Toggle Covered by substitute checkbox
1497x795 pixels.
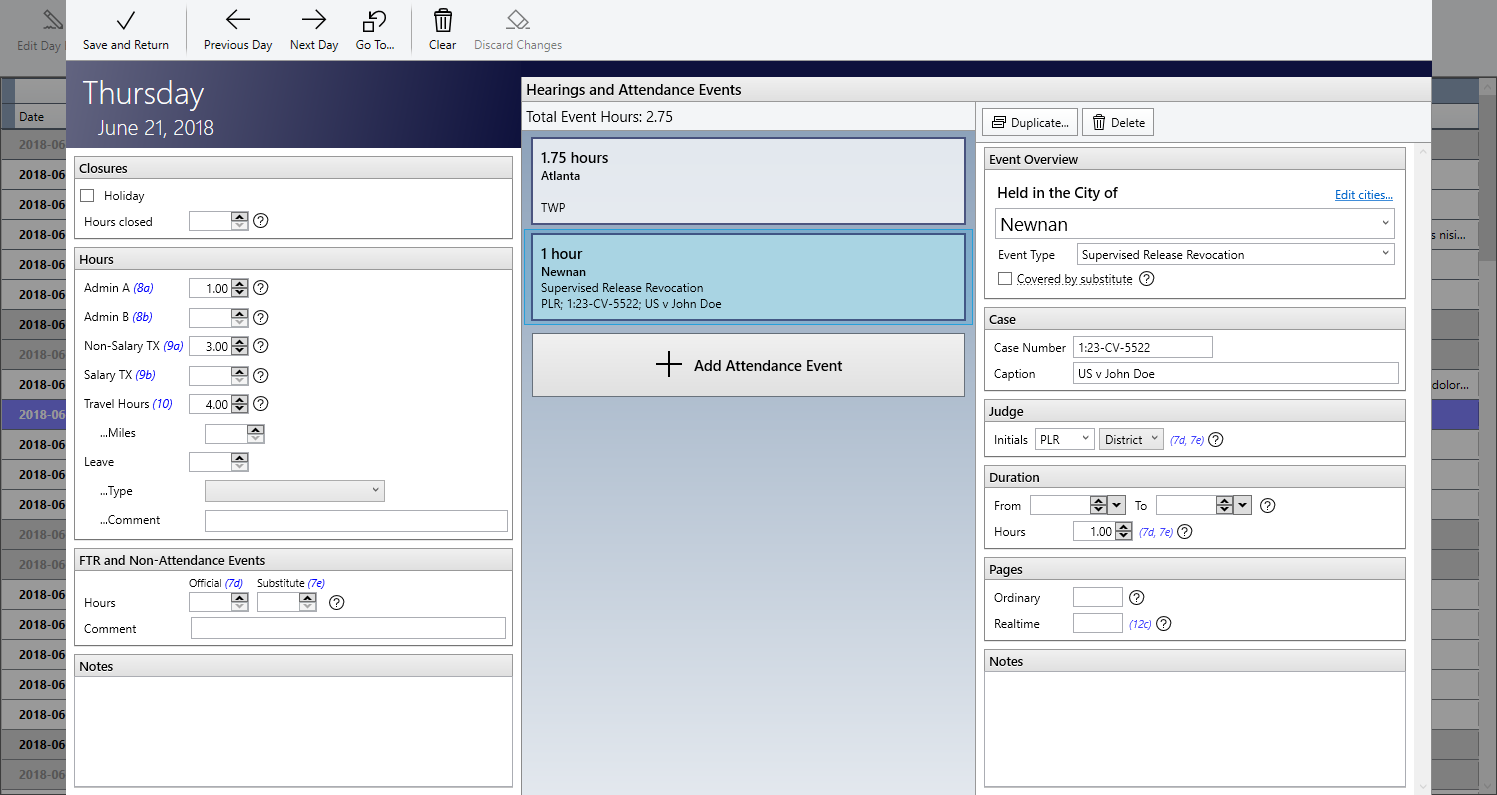coord(1005,279)
